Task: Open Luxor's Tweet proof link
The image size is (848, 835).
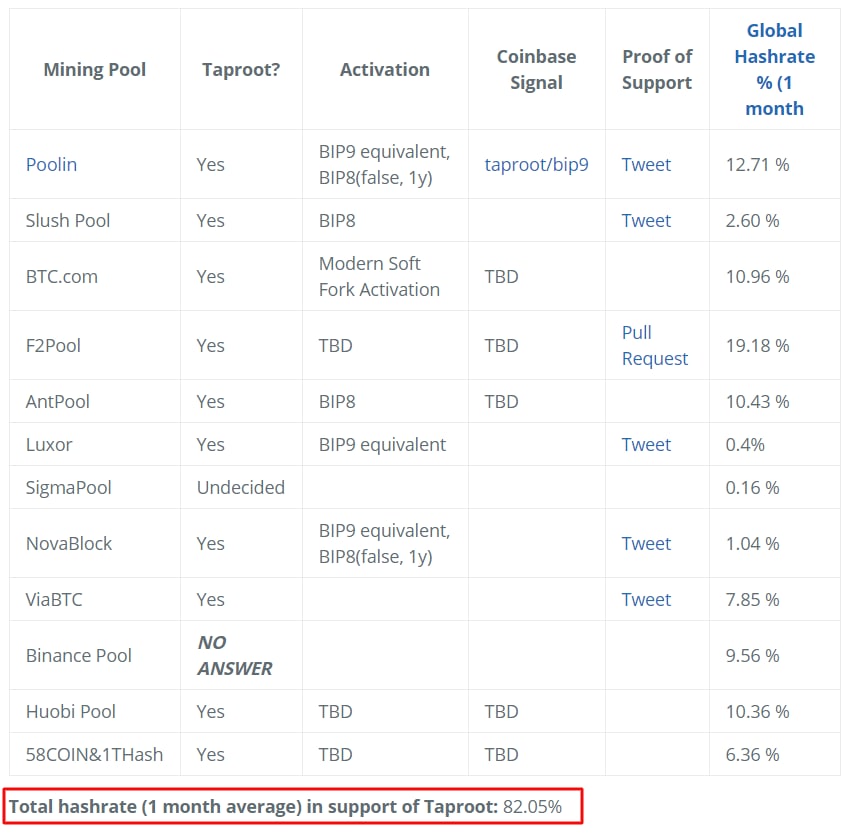Action: (x=646, y=445)
